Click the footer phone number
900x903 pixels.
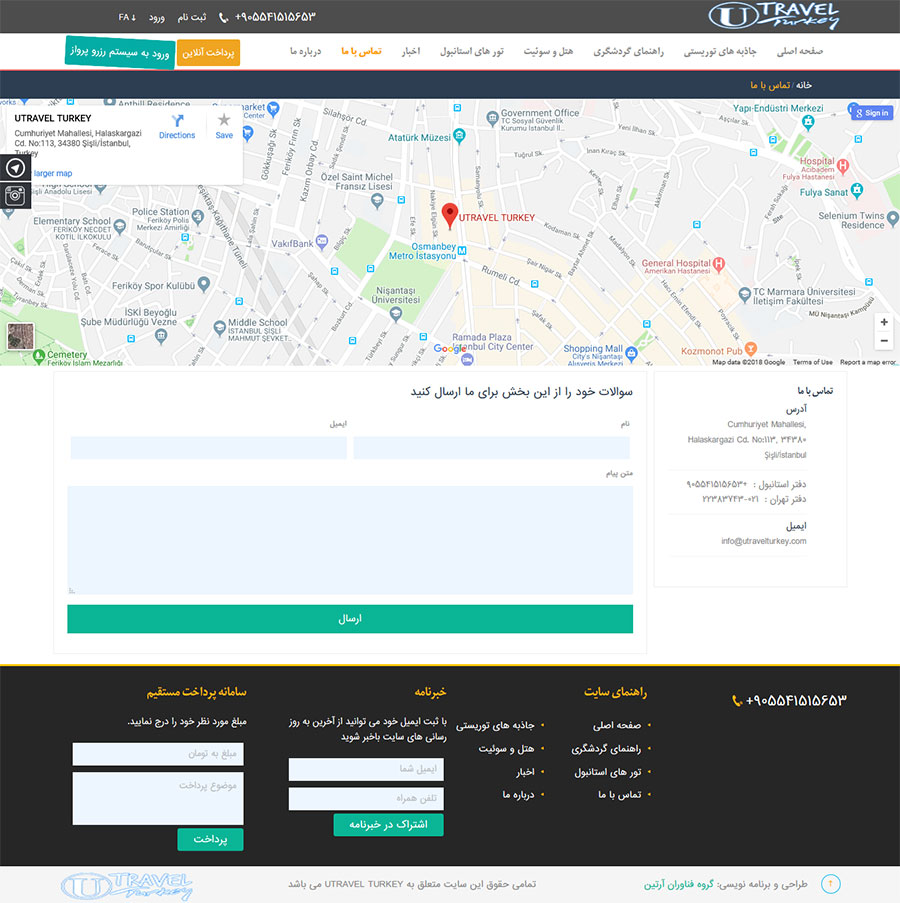(796, 701)
